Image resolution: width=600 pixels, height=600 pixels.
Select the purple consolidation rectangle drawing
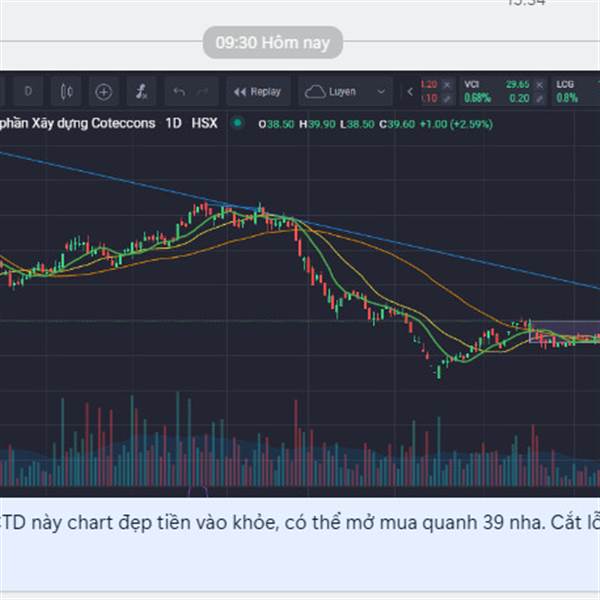coord(565,332)
